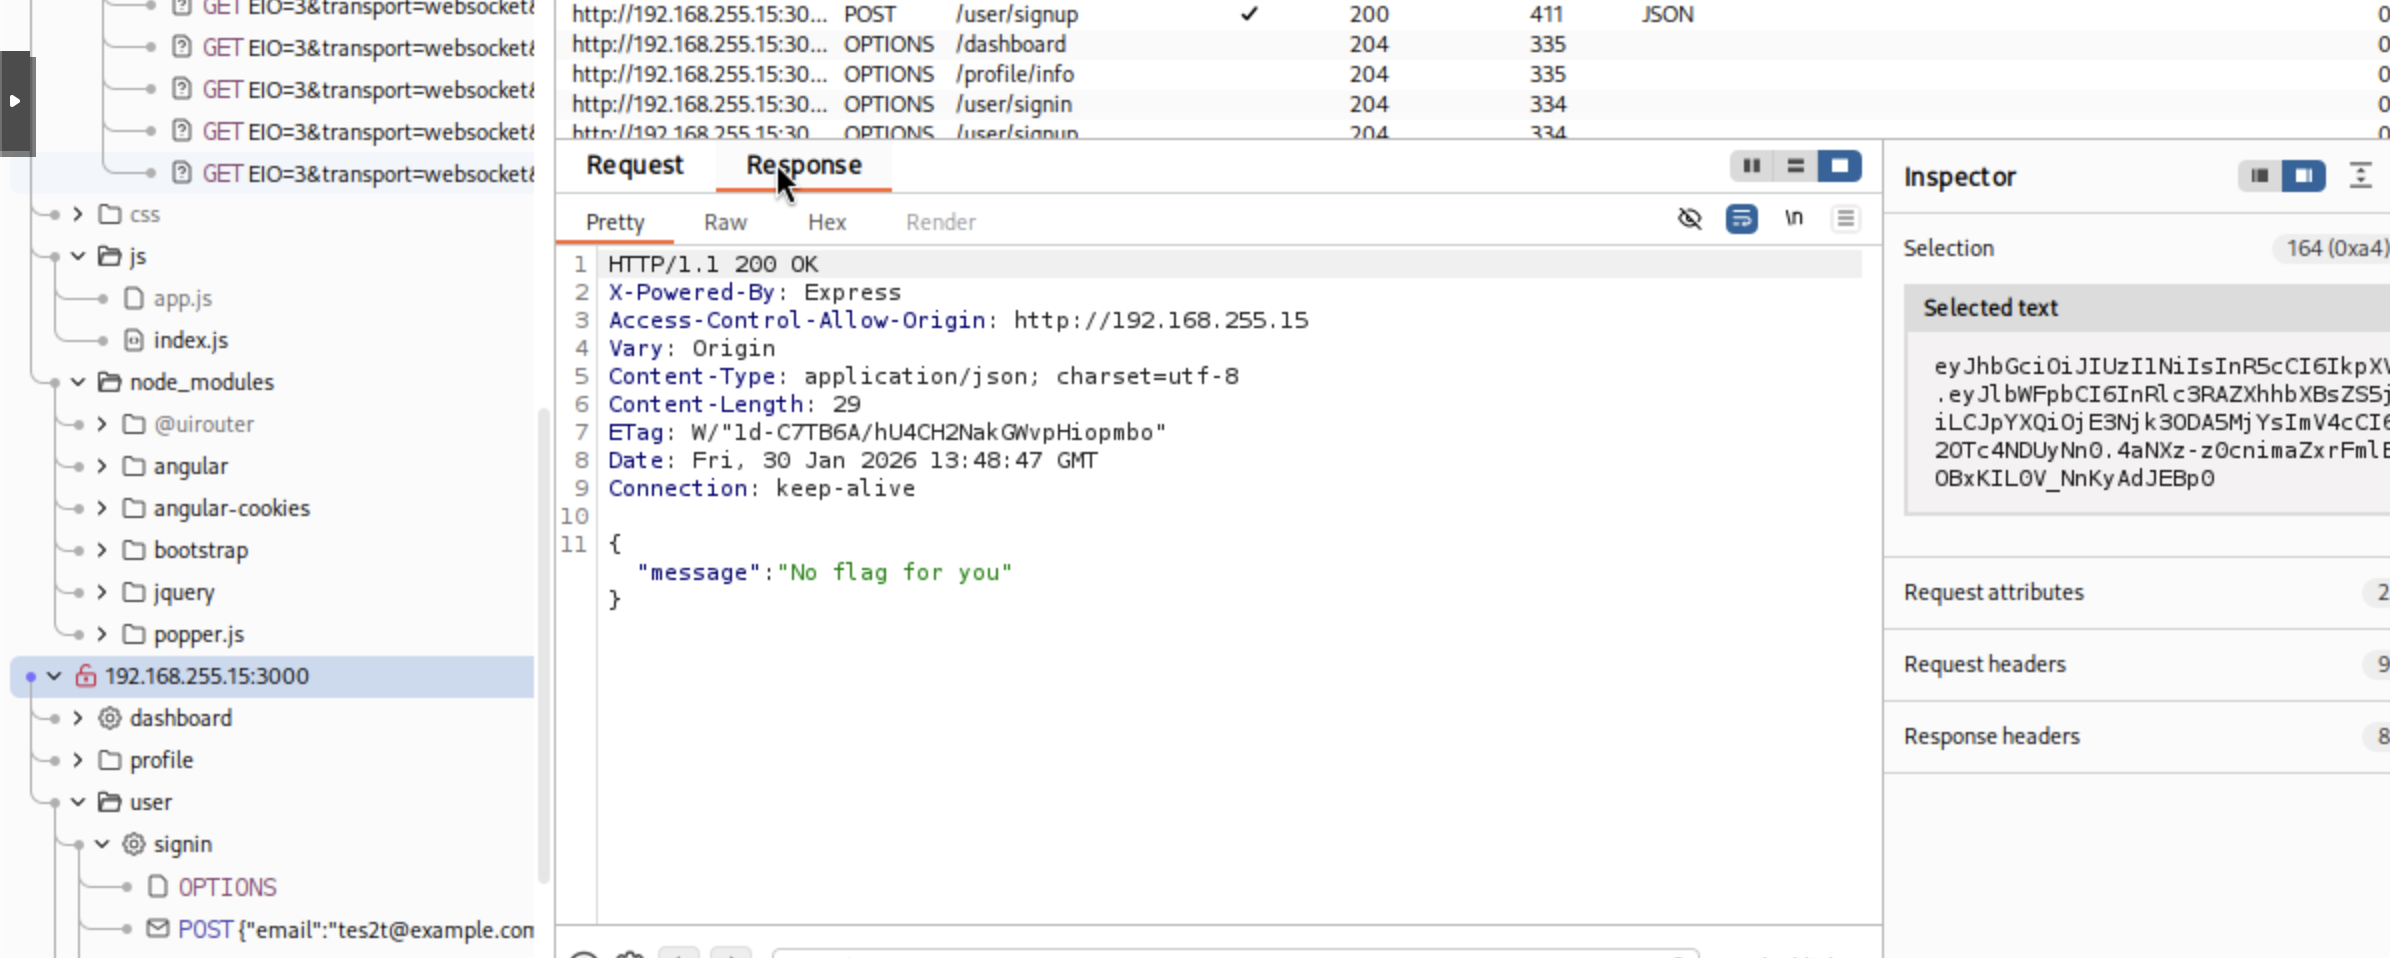This screenshot has height=958, width=2390.
Task: Select top-bottom split layout icon
Action: (x=1795, y=166)
